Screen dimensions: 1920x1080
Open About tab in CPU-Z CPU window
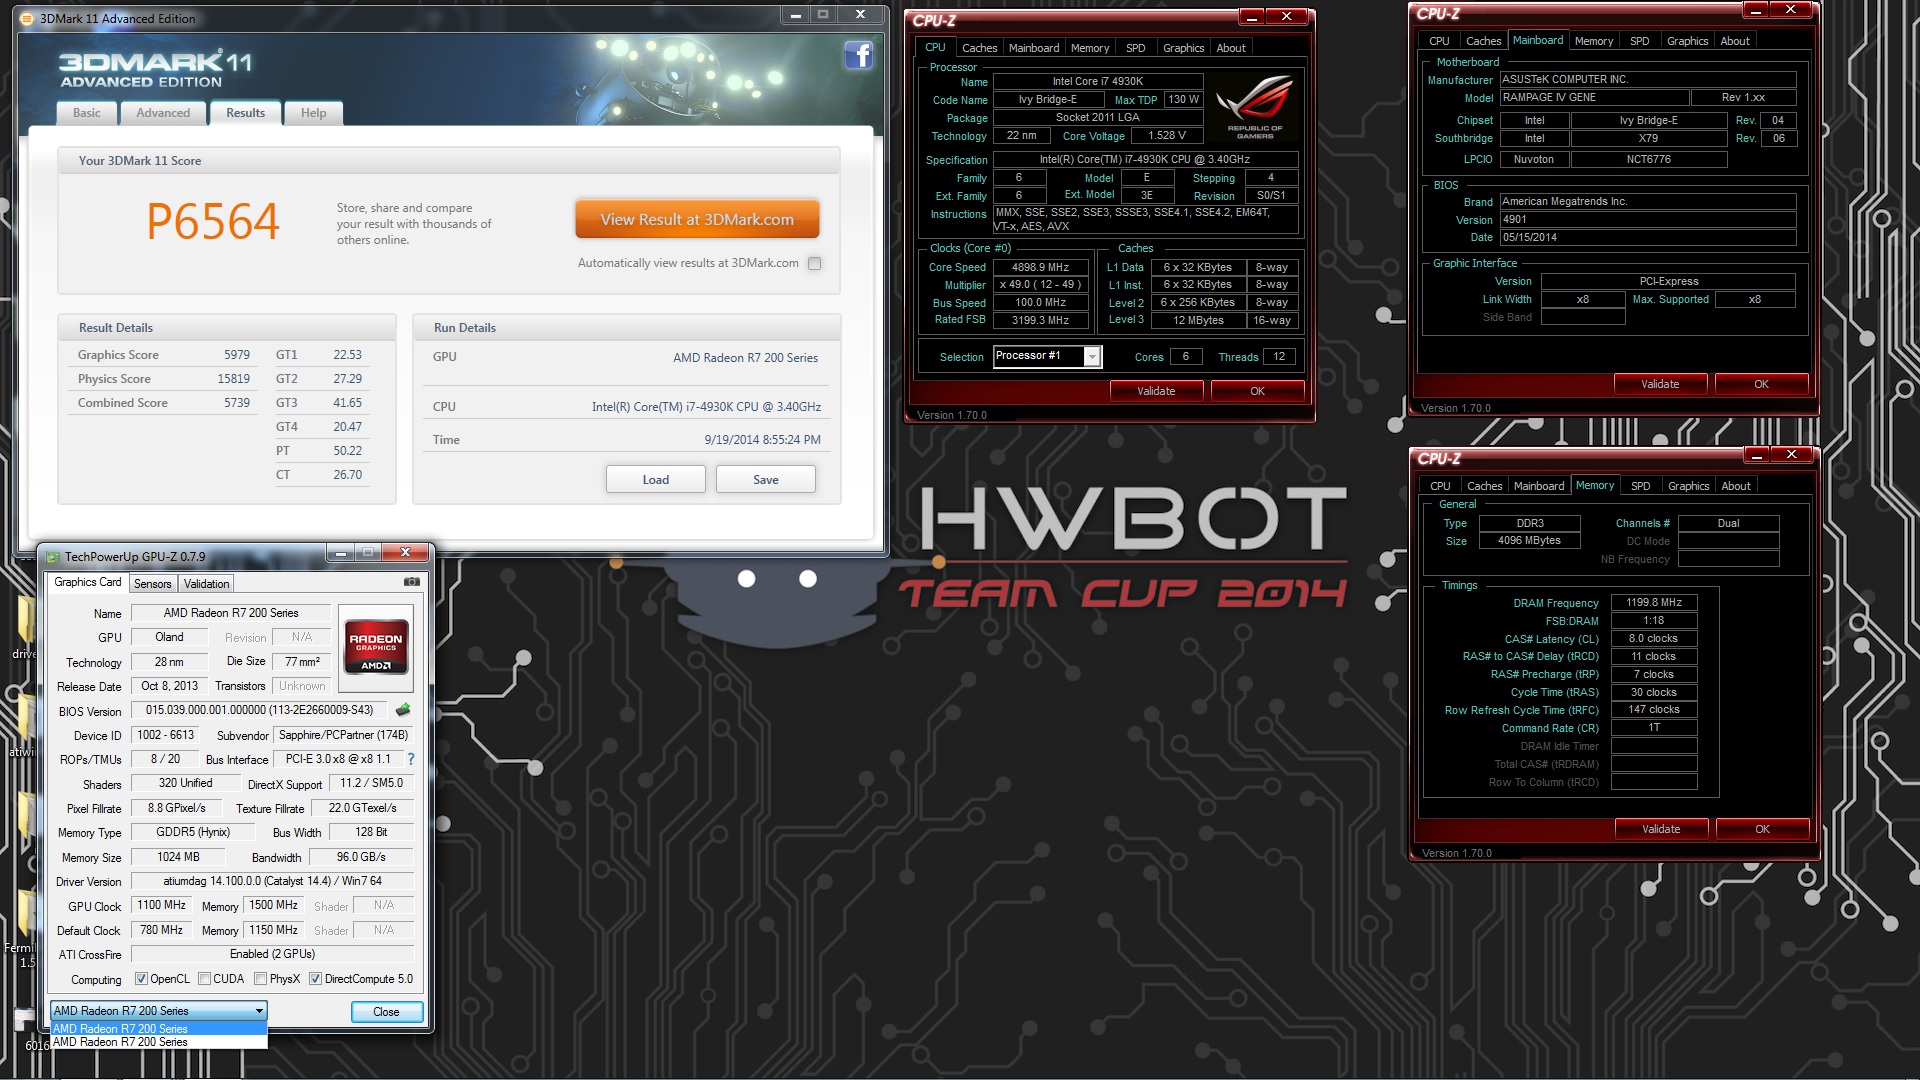point(1231,48)
